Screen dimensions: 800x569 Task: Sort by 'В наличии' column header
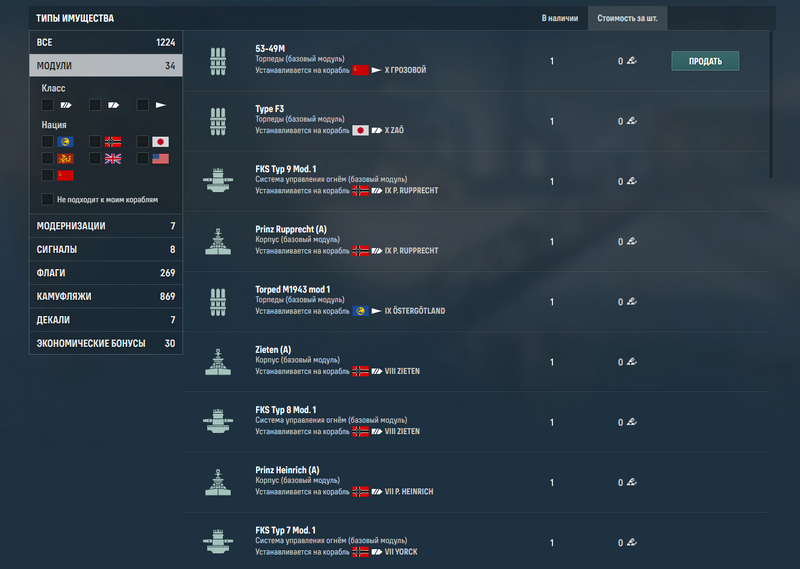(x=560, y=18)
